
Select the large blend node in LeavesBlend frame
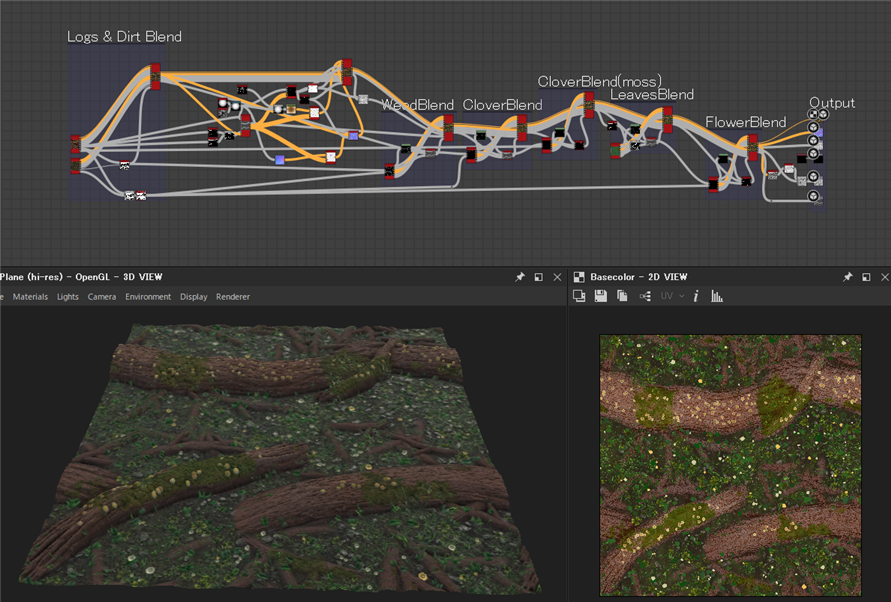pos(668,119)
